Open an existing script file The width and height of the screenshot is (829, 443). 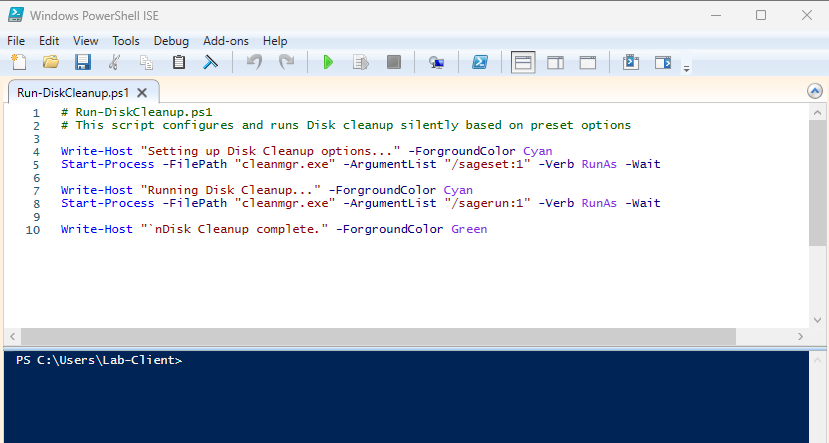(x=51, y=62)
